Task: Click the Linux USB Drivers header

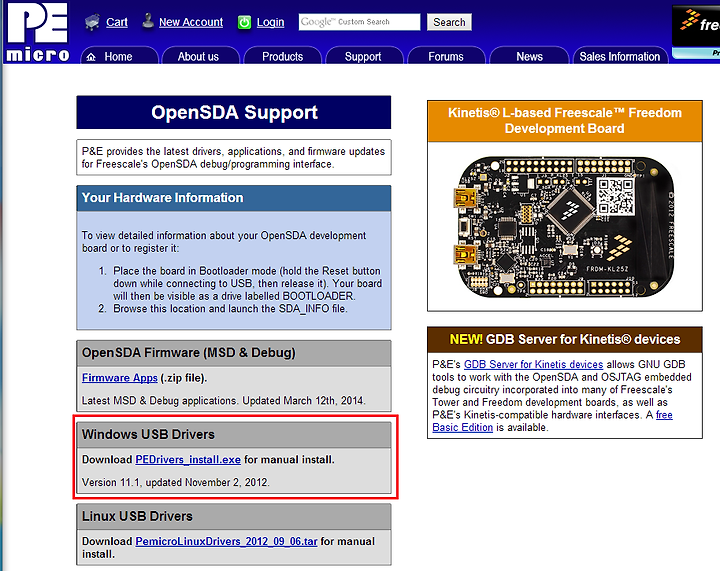Action: pos(234,516)
